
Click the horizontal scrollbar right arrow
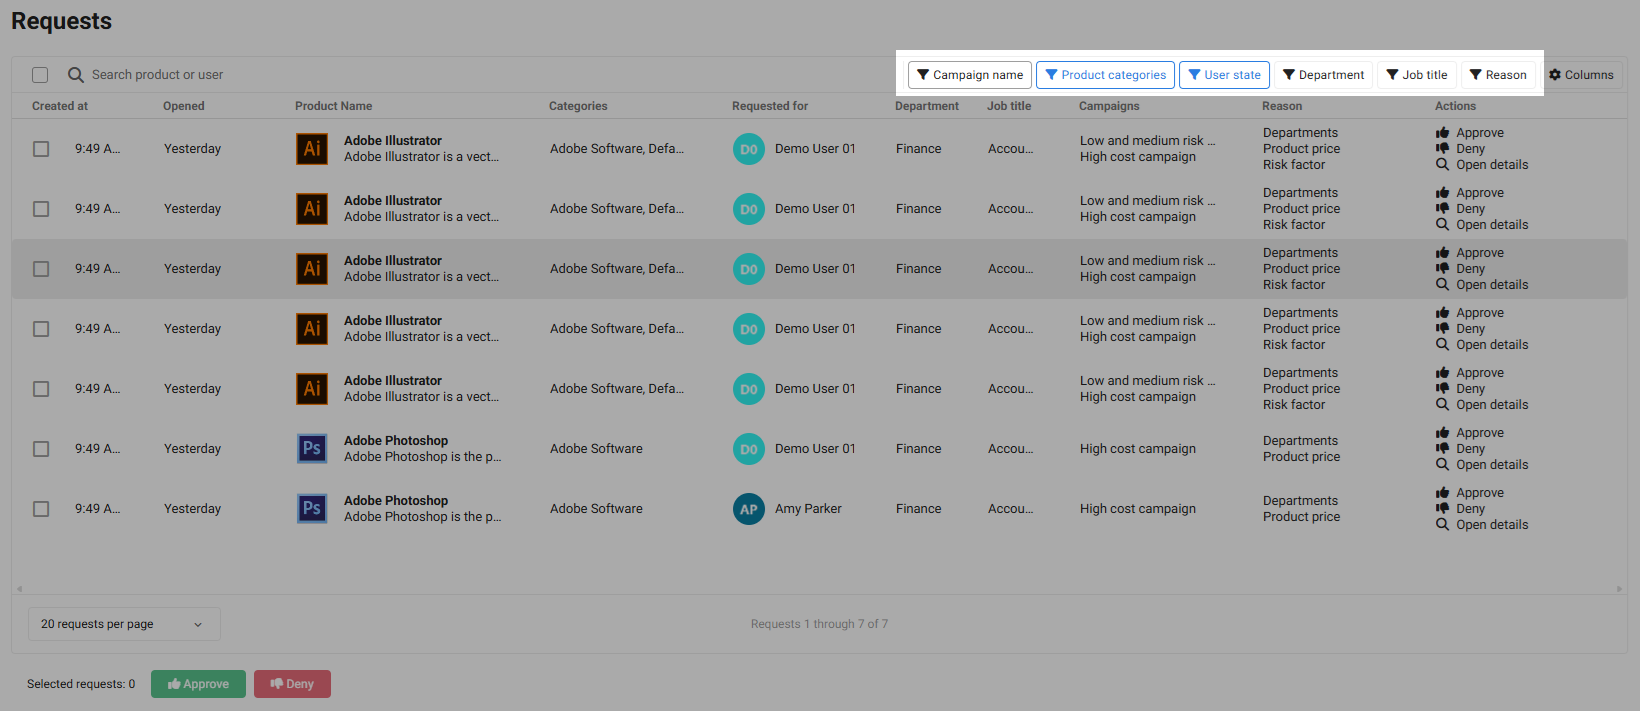1620,589
